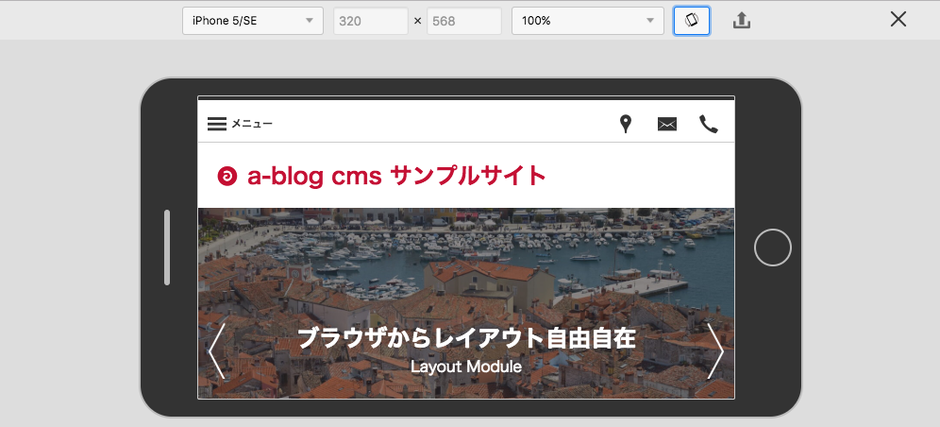Open the iPhone 5/SE device dropdown

coord(252,20)
